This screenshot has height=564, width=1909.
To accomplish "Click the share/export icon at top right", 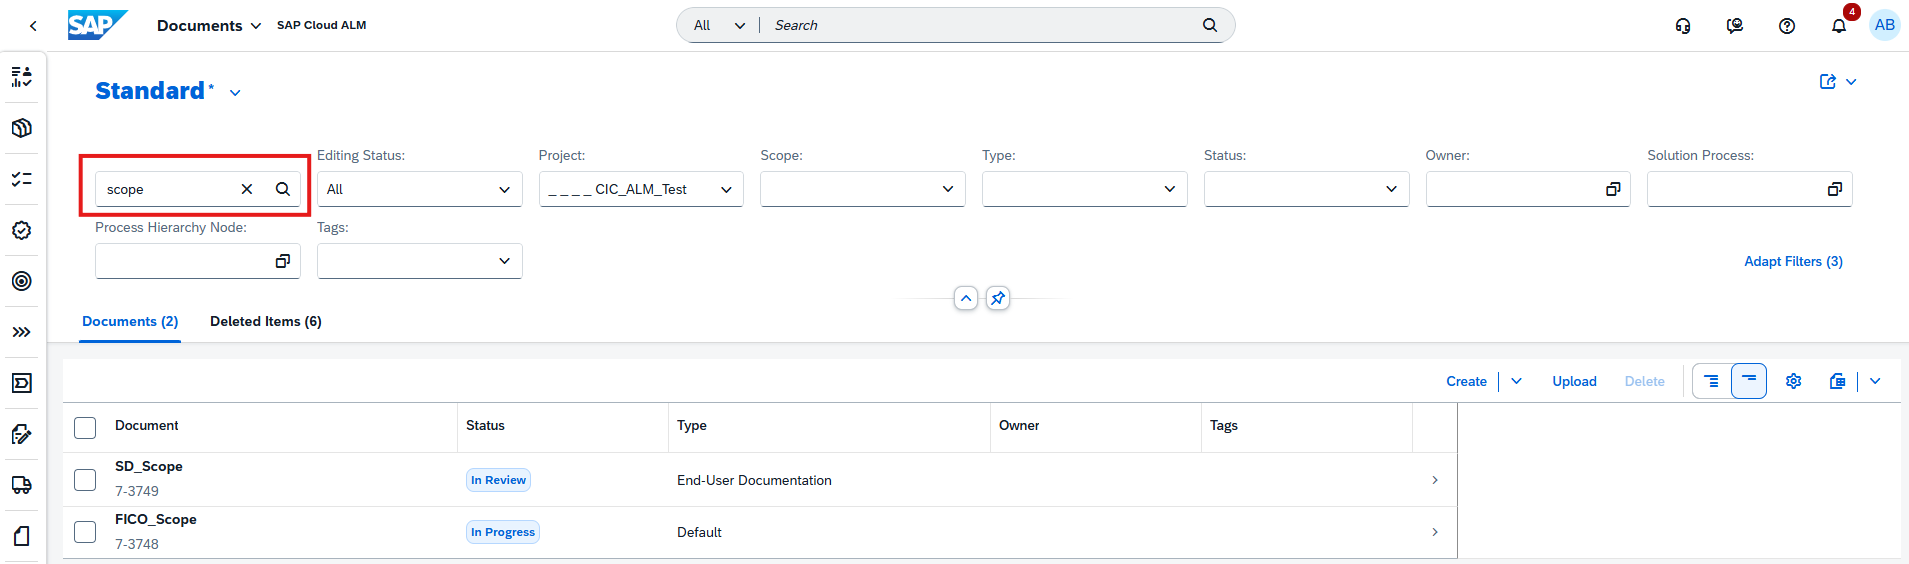I will point(1827,82).
